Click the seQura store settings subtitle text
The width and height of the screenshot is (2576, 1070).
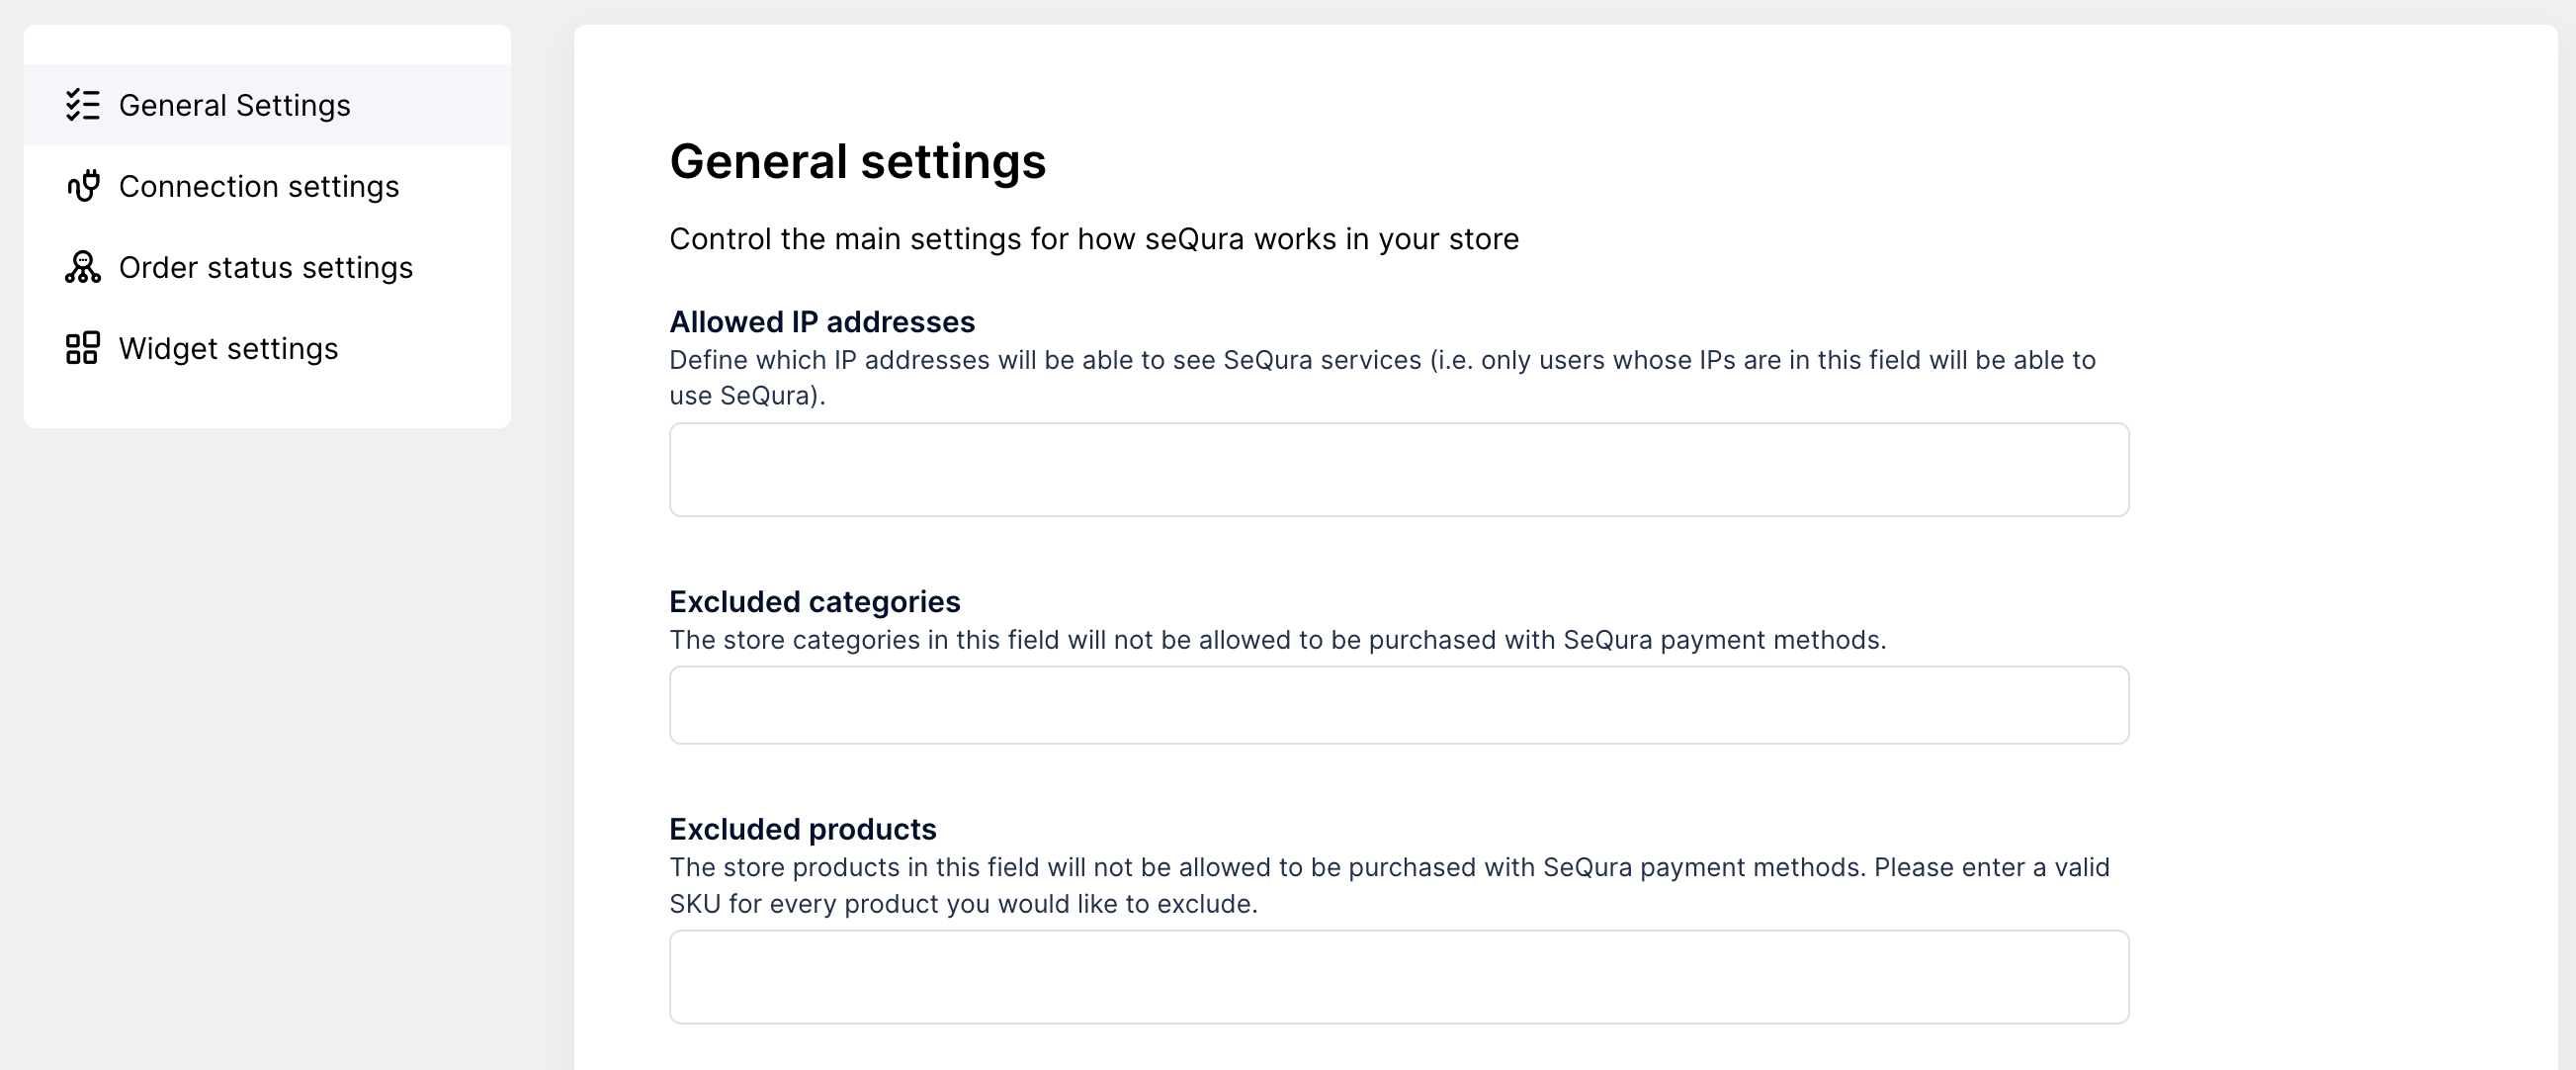pos(1093,239)
